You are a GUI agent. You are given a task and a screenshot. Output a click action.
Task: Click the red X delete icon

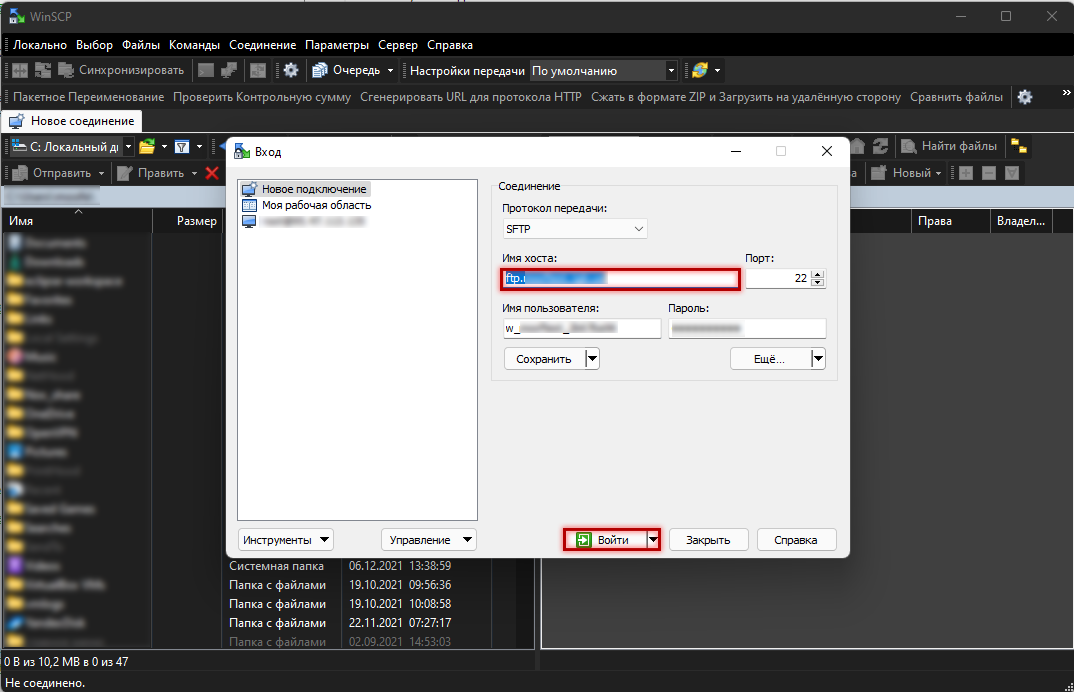(212, 173)
